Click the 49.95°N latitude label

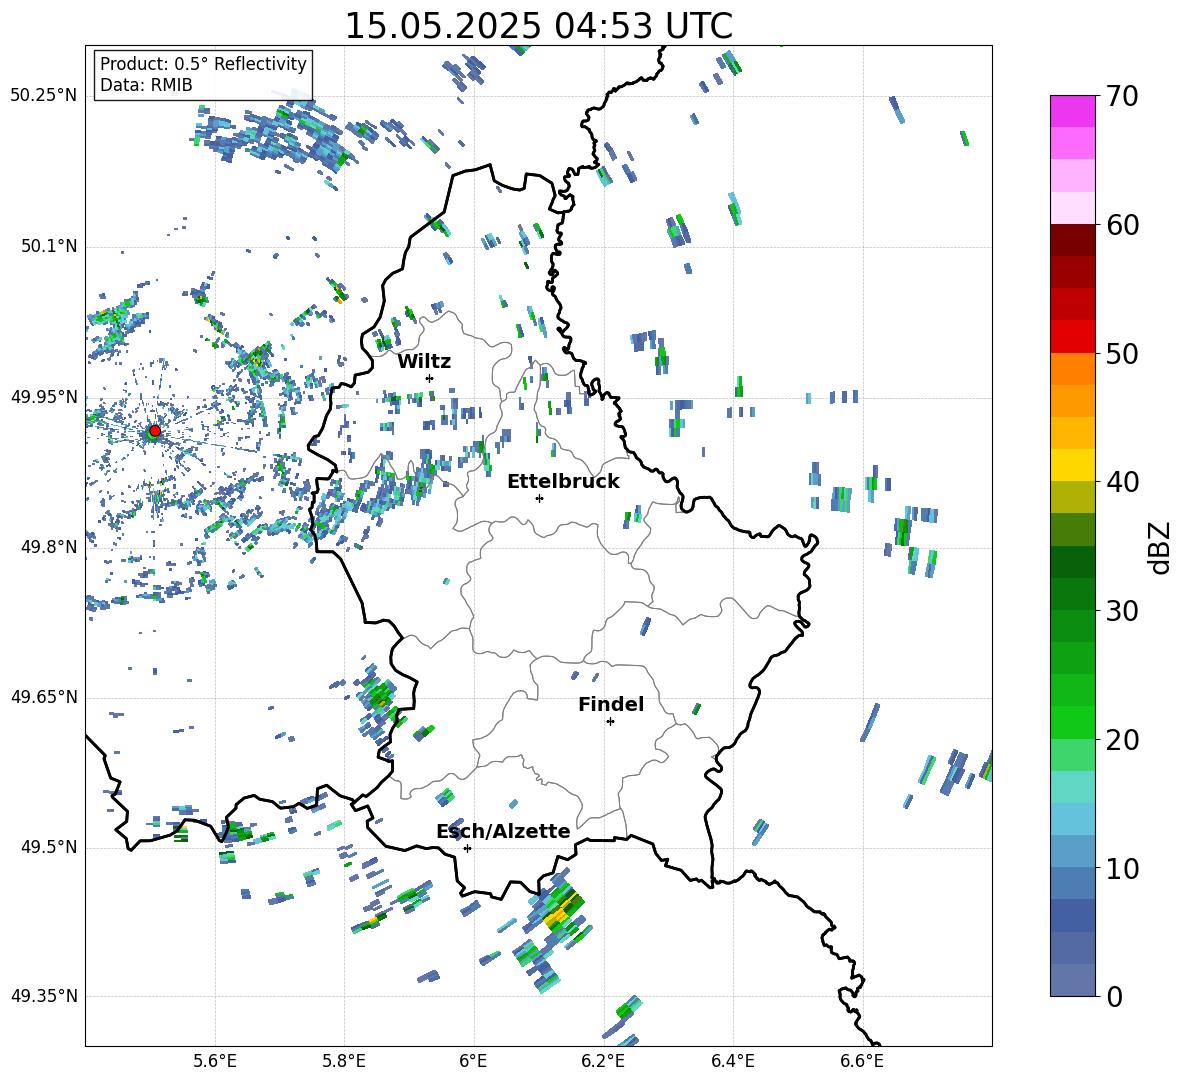(x=44, y=396)
